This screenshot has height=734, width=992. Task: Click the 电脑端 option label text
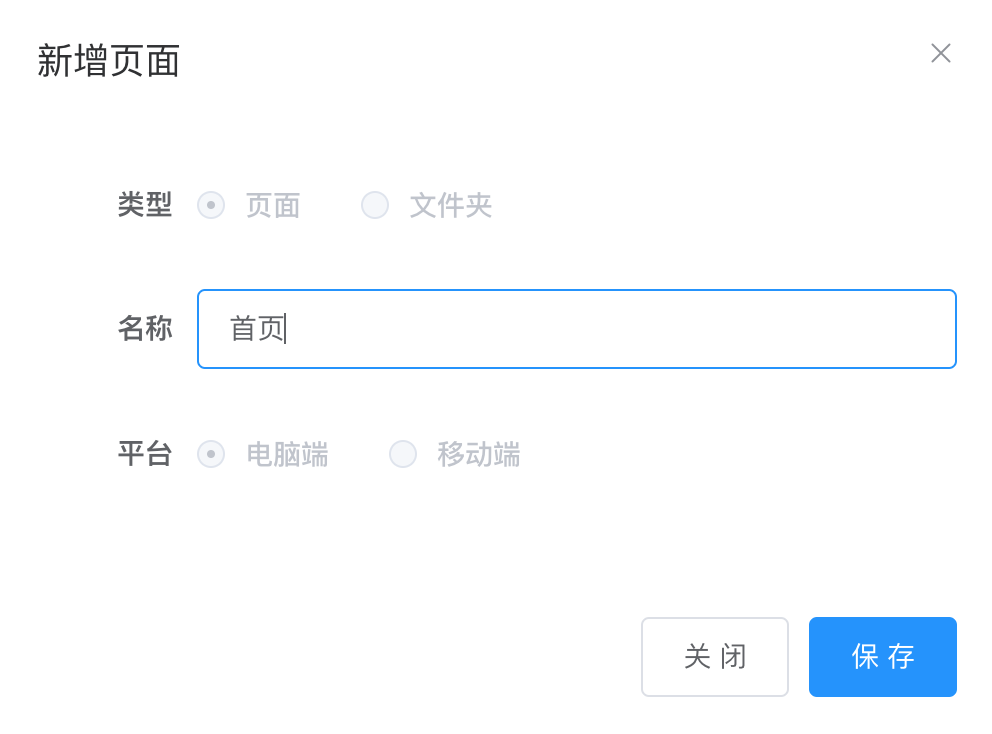pos(287,454)
